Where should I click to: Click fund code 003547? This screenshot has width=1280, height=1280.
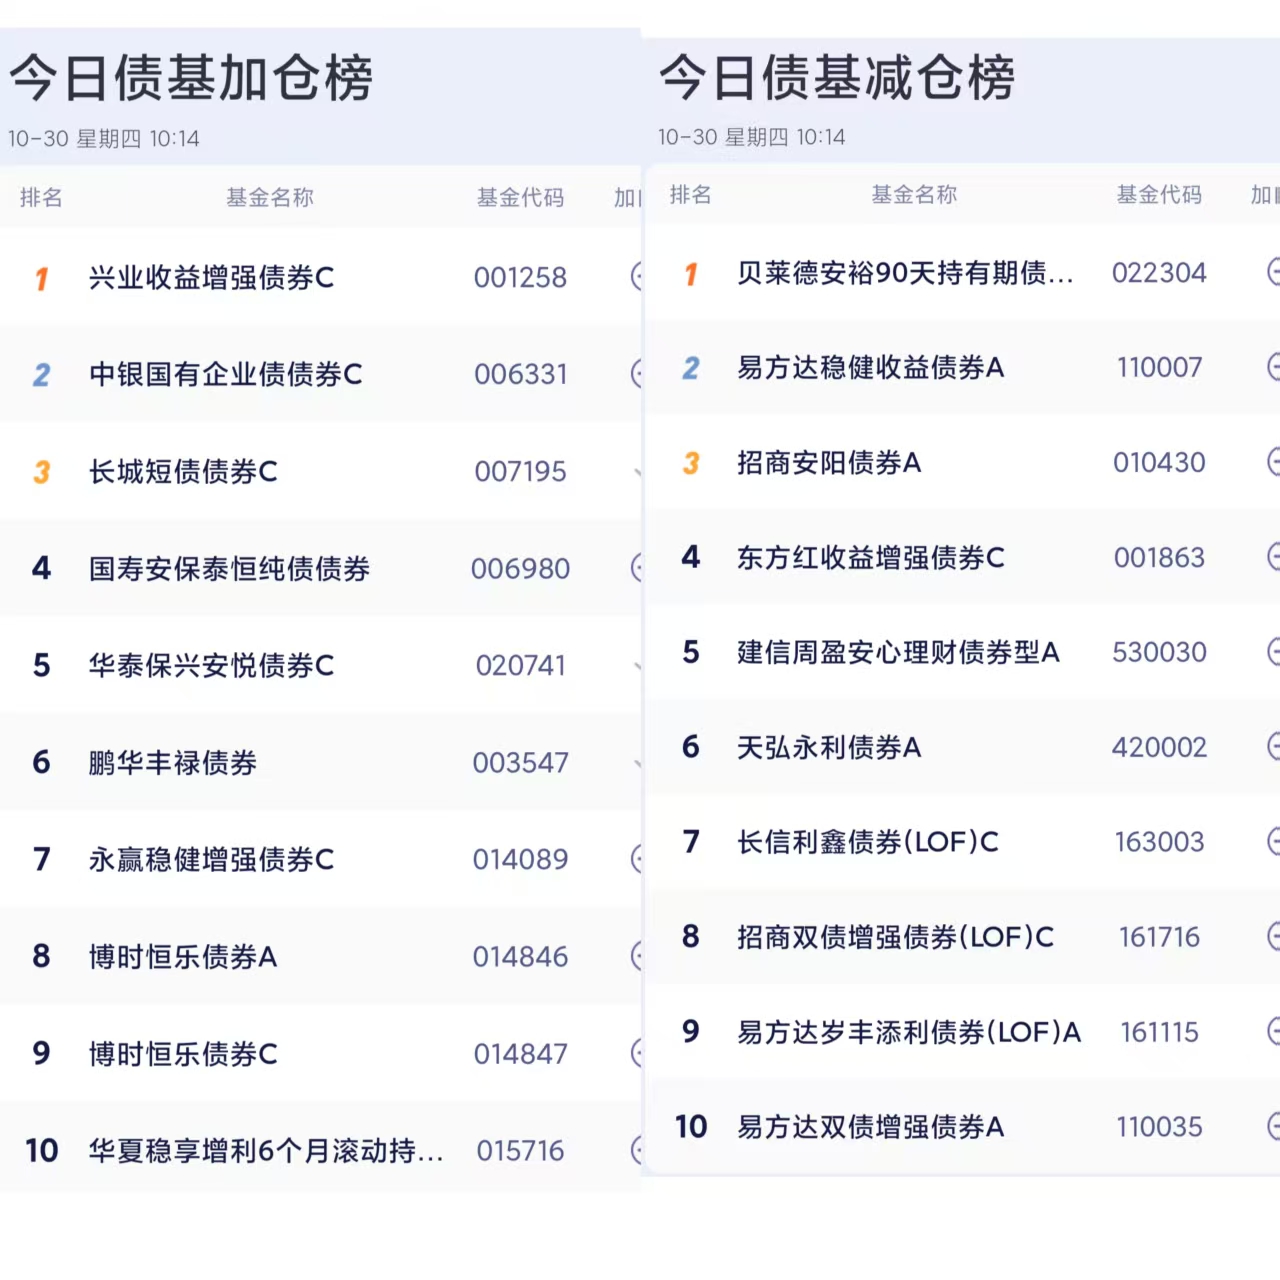(x=520, y=762)
